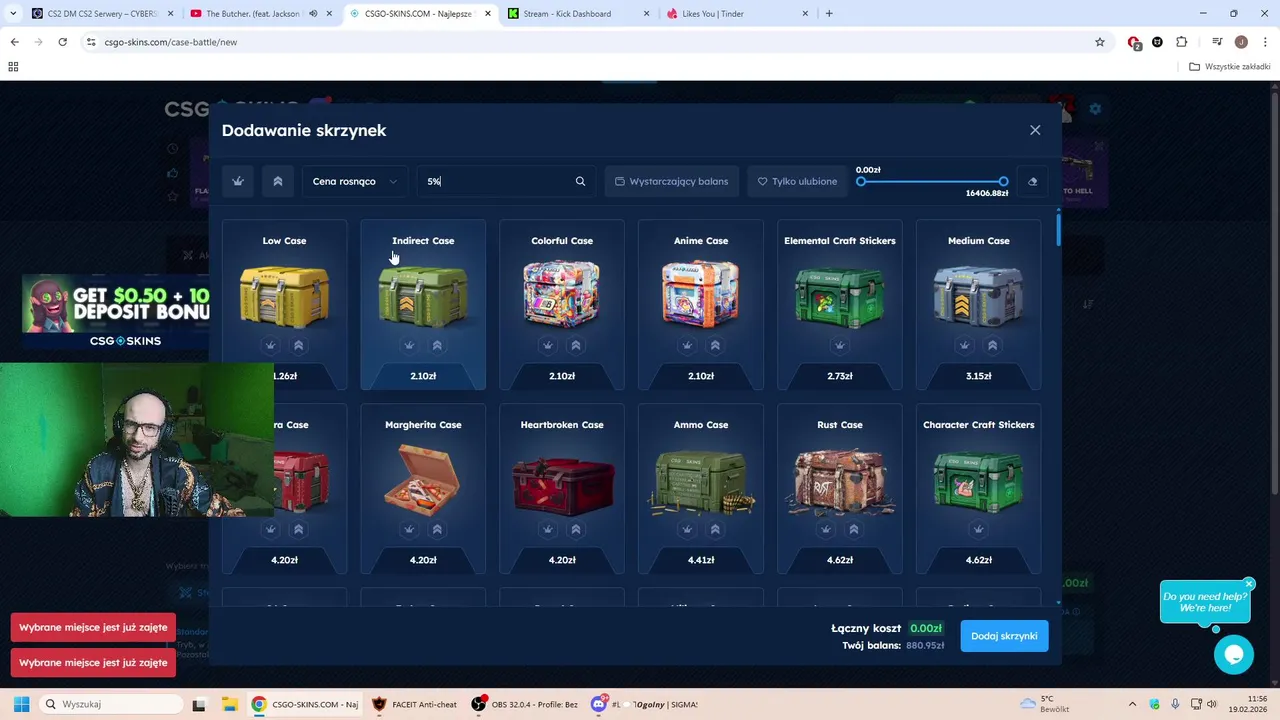Click crown icon on Character Craft Stickers card

pos(979,529)
